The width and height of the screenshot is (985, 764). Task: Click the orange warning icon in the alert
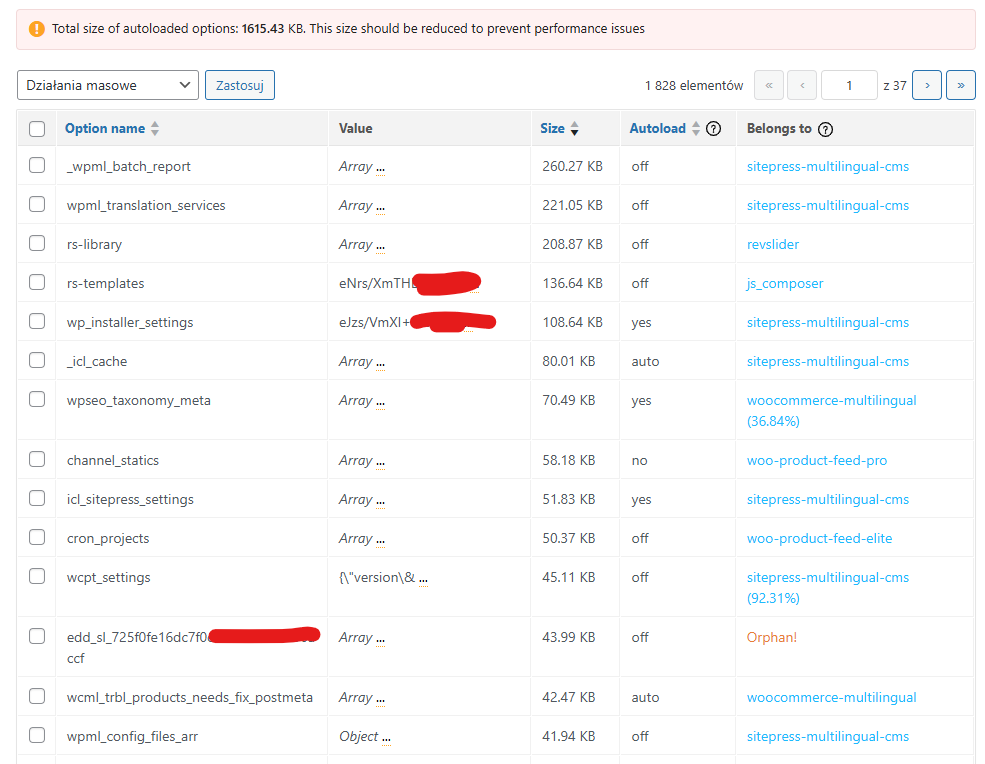coord(36,29)
